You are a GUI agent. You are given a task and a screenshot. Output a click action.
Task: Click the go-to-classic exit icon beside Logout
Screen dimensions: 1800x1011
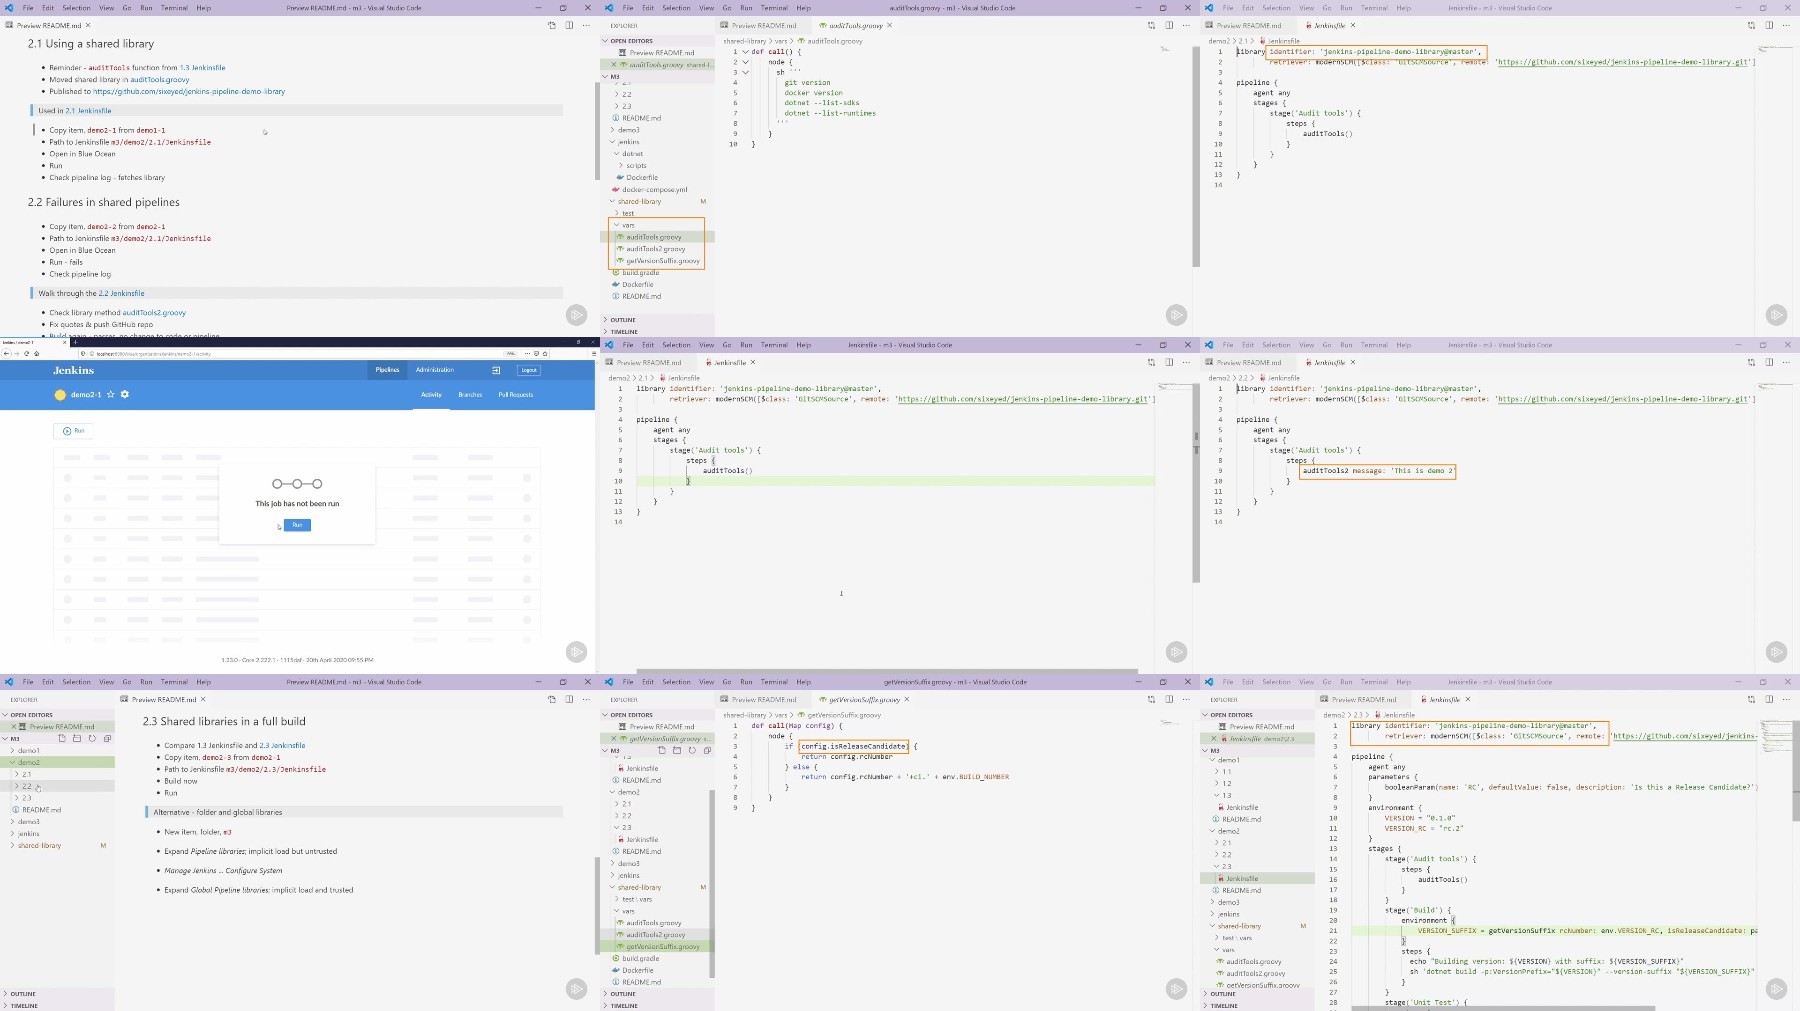pyautogui.click(x=496, y=370)
